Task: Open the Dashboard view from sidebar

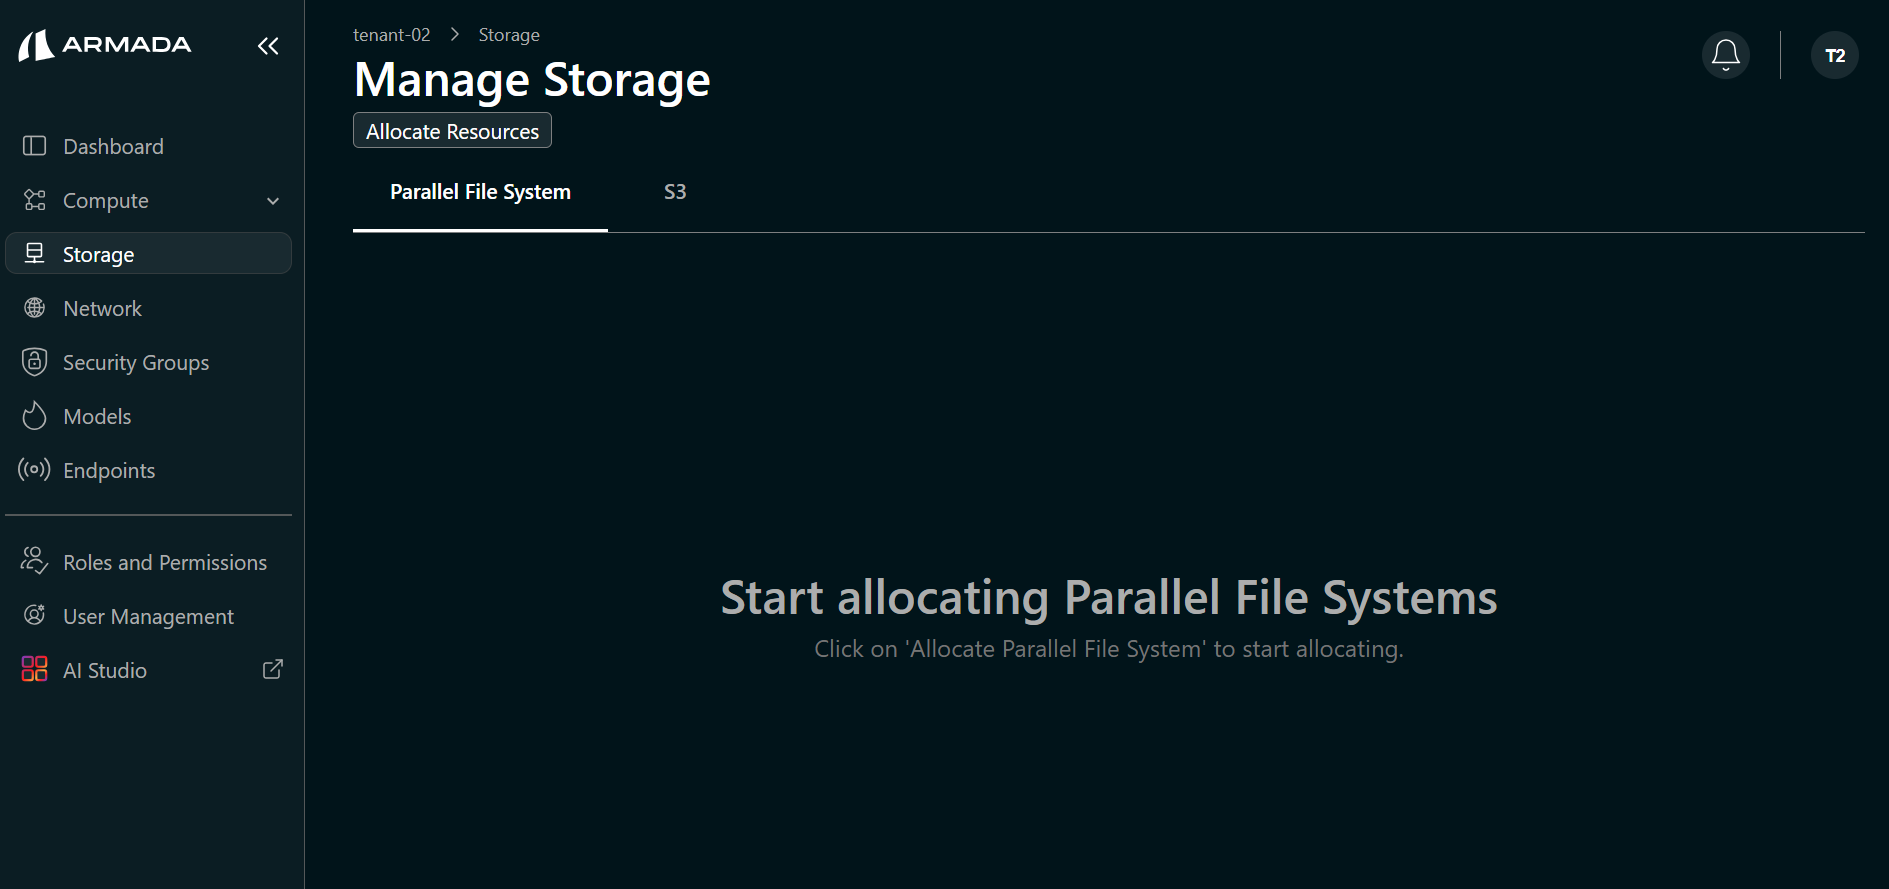Action: click(34, 146)
